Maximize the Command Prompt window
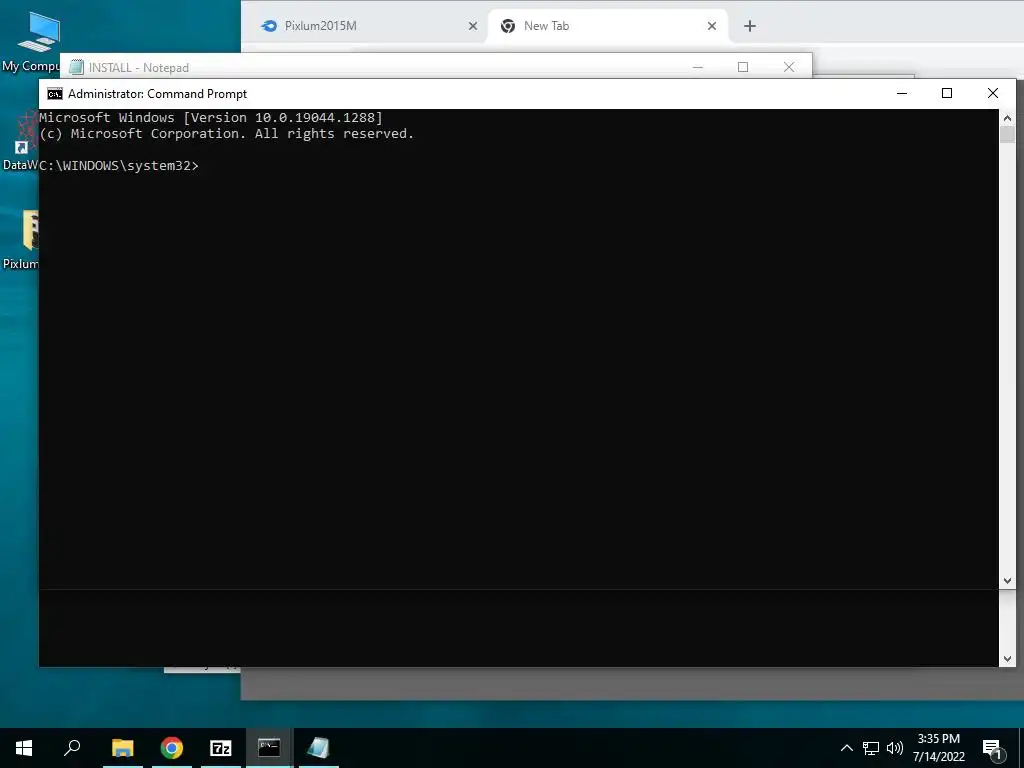This screenshot has width=1024, height=768. click(x=947, y=93)
